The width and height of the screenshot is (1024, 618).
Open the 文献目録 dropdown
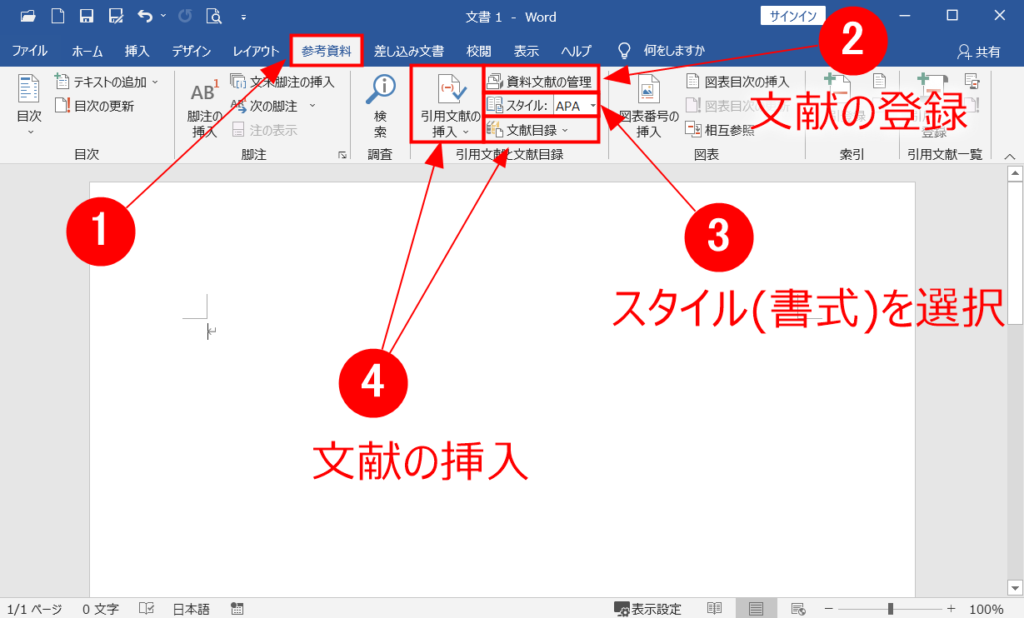[x=528, y=130]
